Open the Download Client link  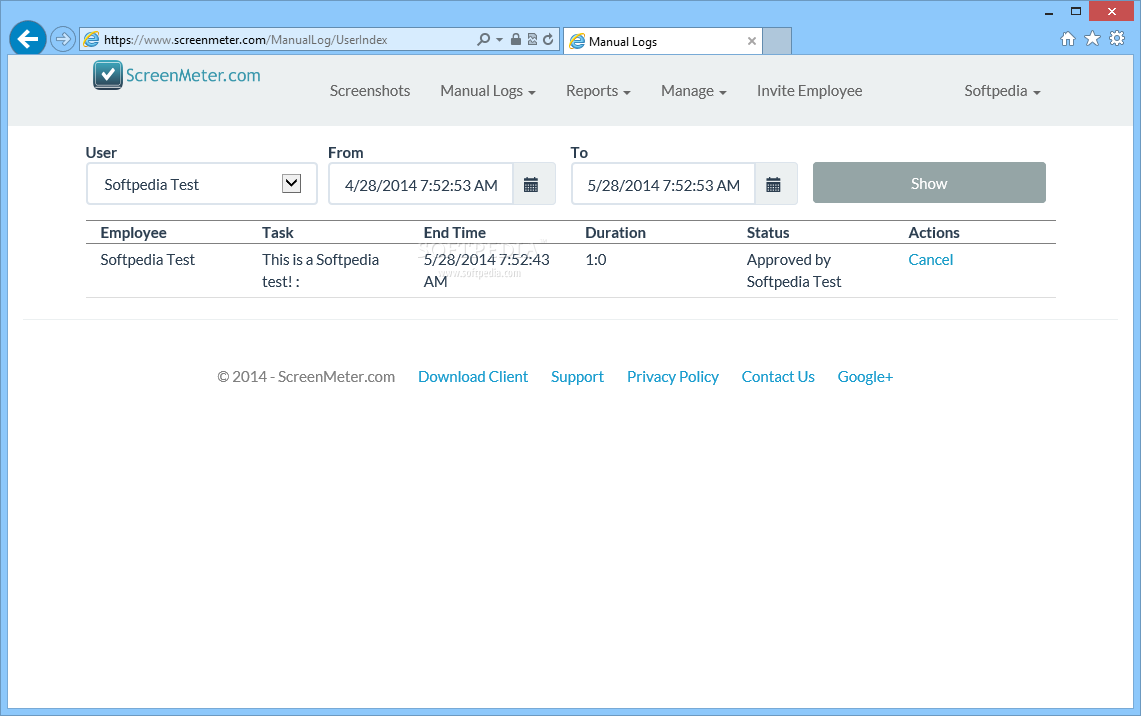pyautogui.click(x=473, y=377)
